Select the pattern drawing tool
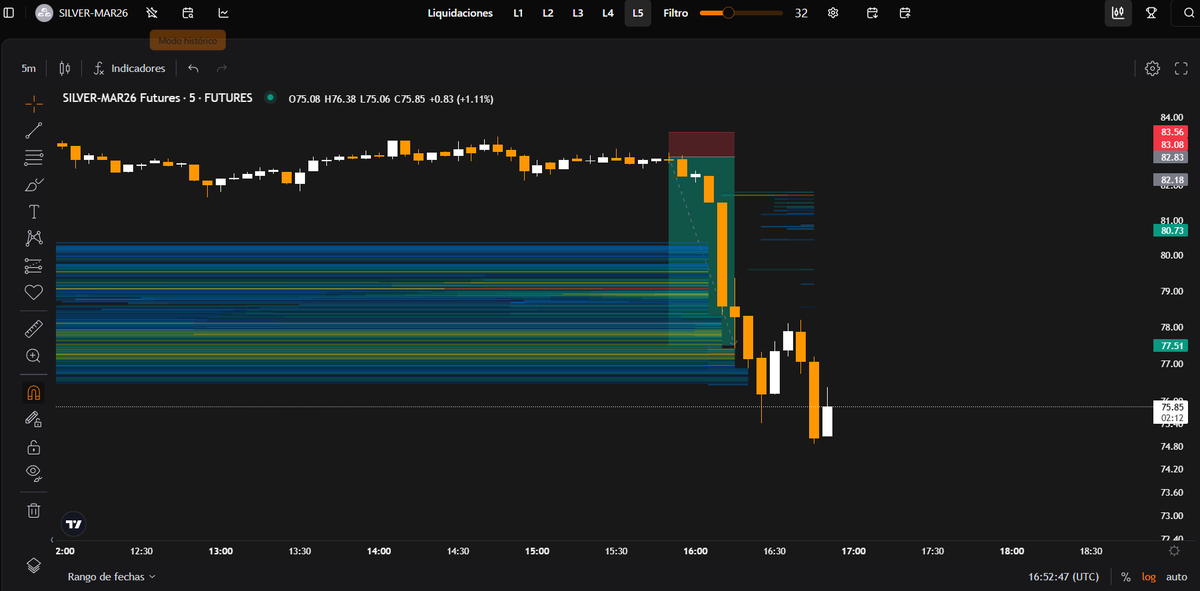Image resolution: width=1200 pixels, height=591 pixels. 34,238
